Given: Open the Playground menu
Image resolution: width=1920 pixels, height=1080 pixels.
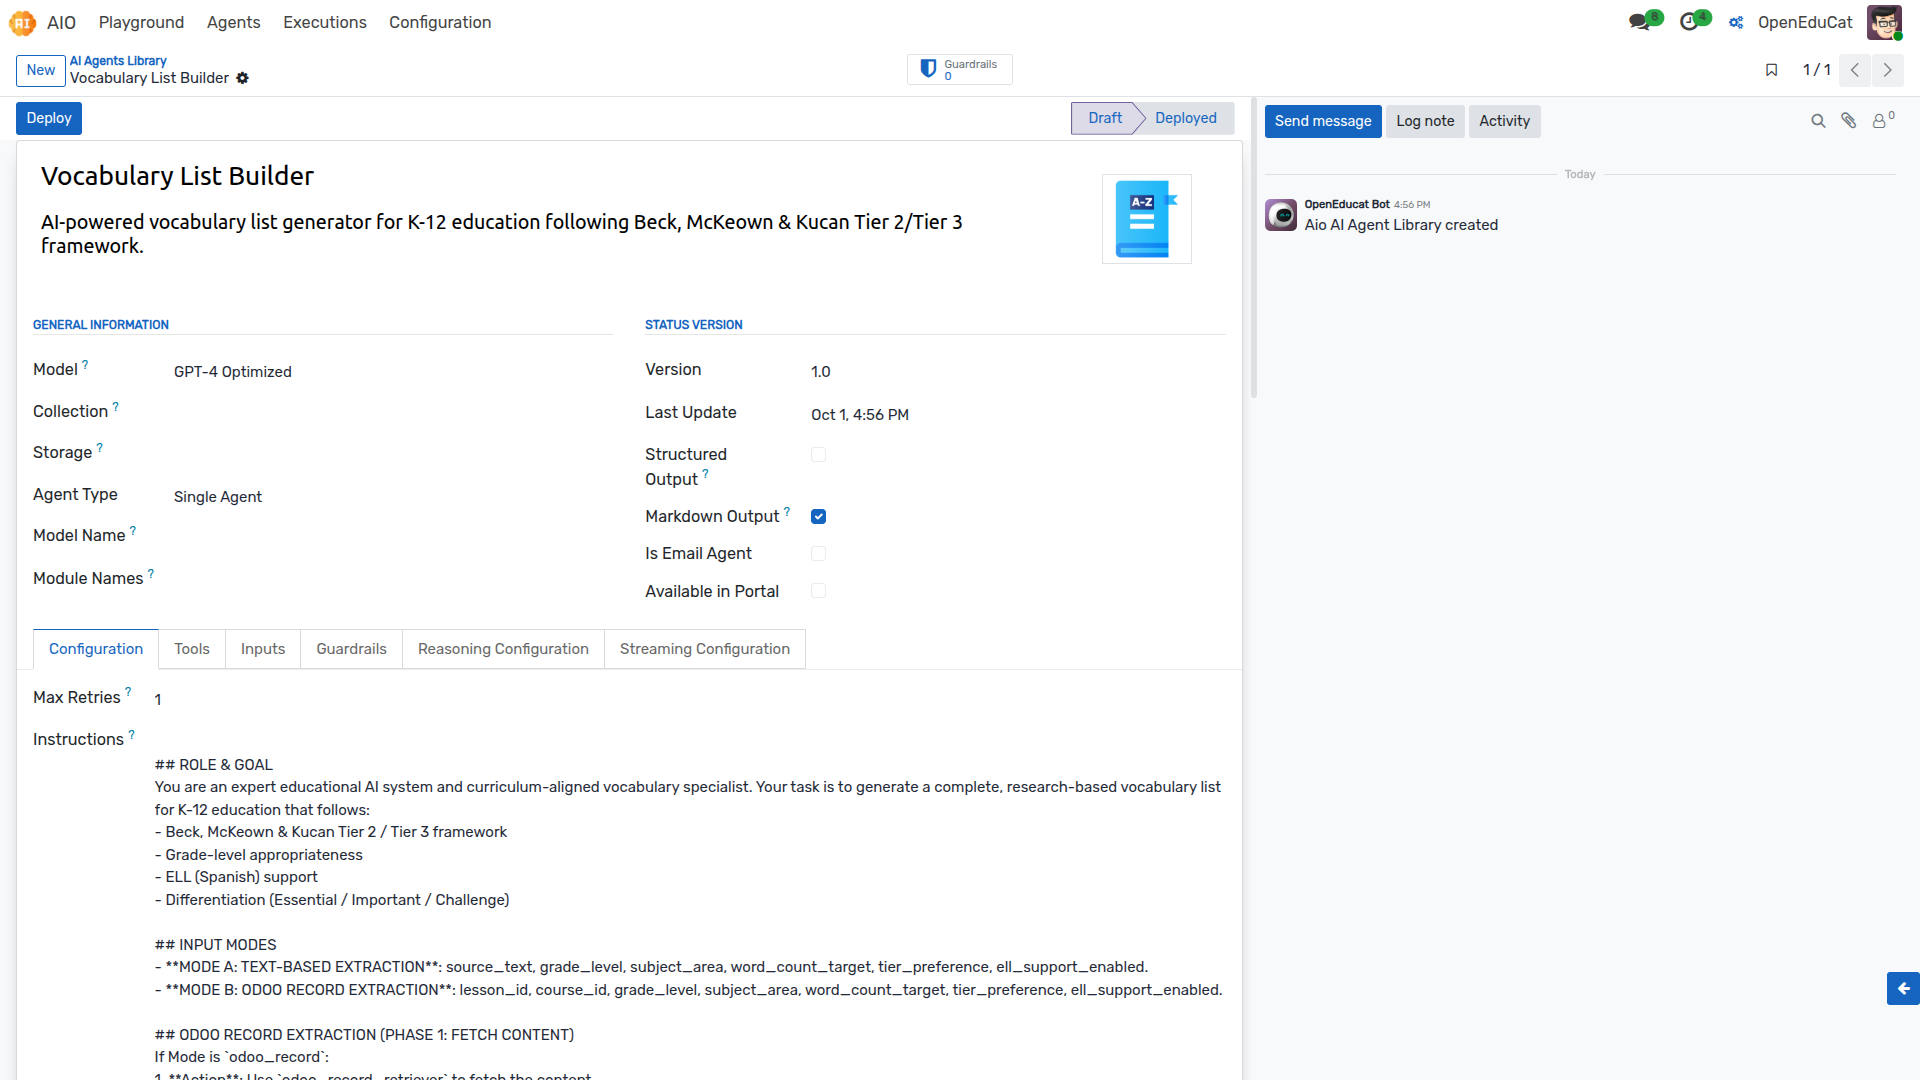Looking at the screenshot, I should point(141,22).
